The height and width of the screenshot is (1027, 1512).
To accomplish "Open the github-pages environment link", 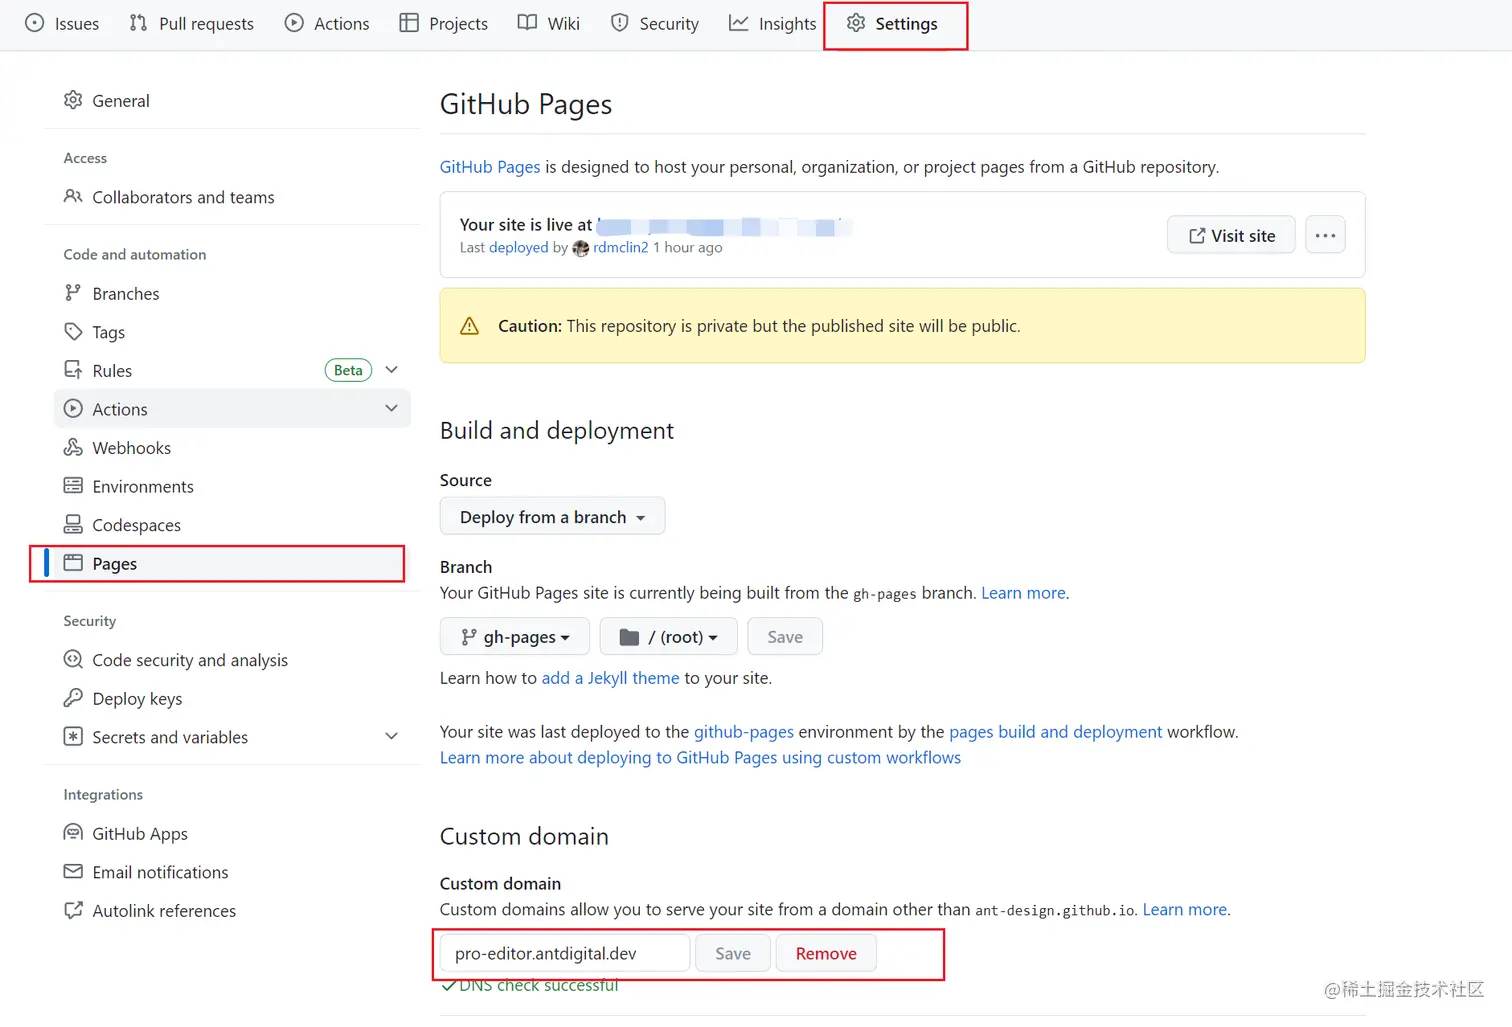I will (x=744, y=732).
